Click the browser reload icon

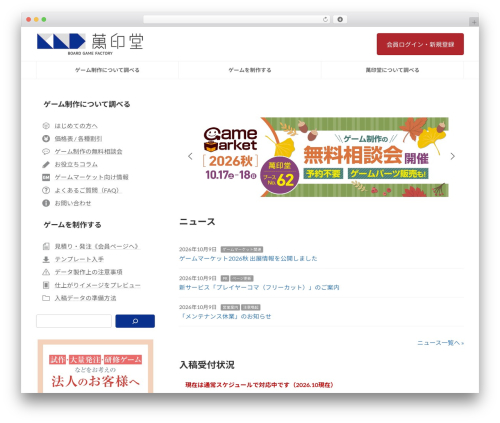[325, 19]
